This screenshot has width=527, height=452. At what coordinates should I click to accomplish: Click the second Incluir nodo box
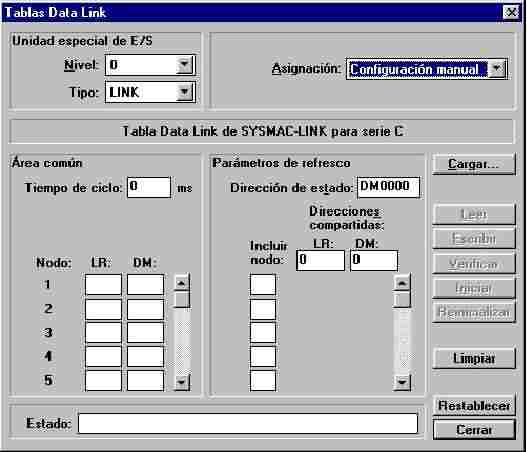coord(263,309)
